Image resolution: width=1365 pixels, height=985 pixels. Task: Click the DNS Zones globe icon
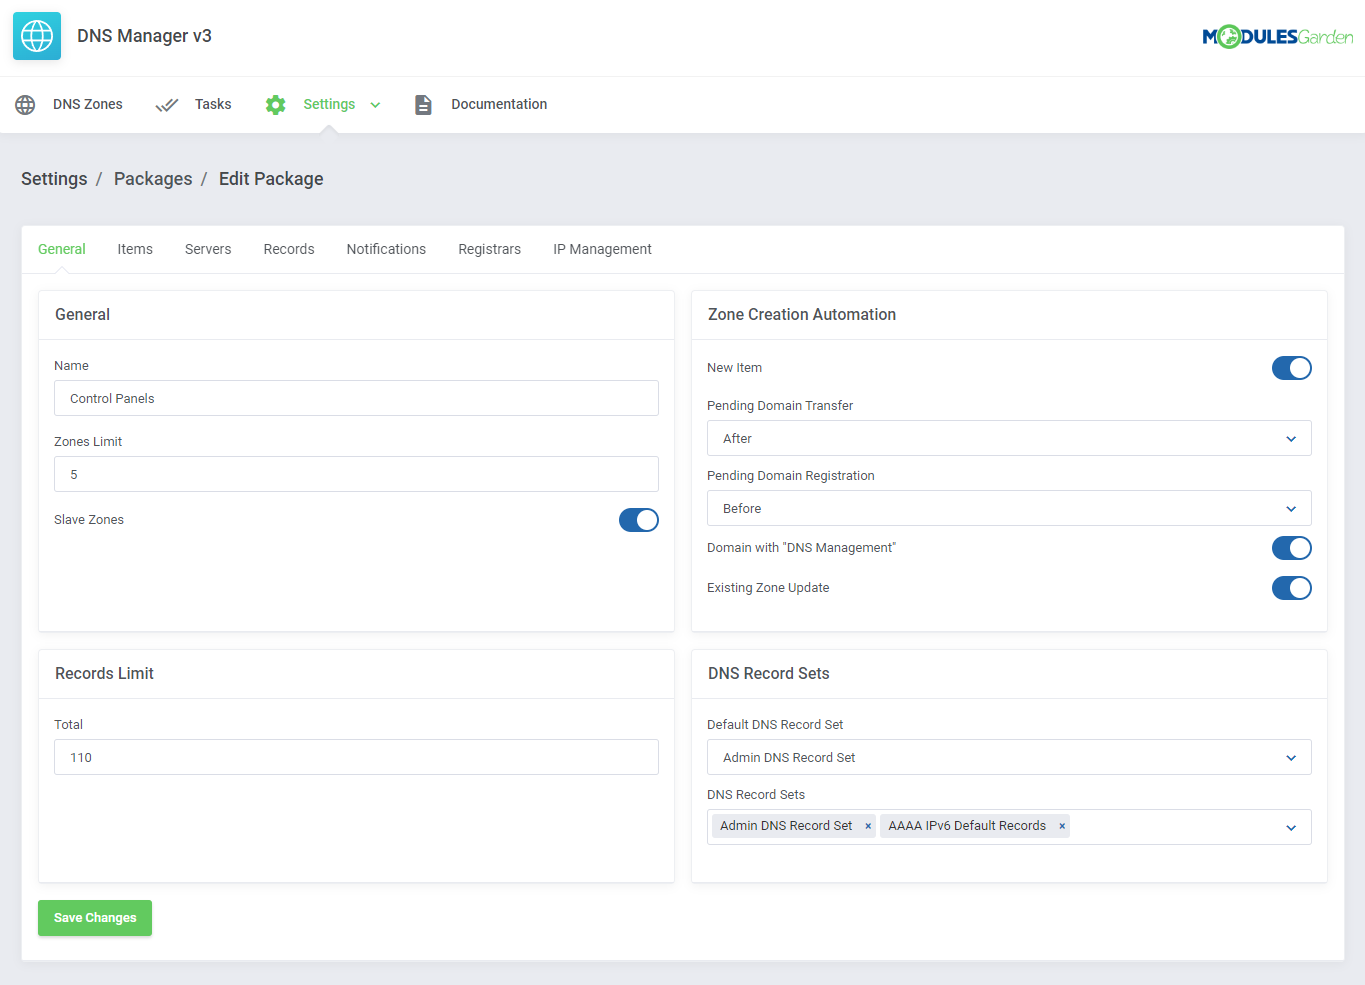point(25,105)
